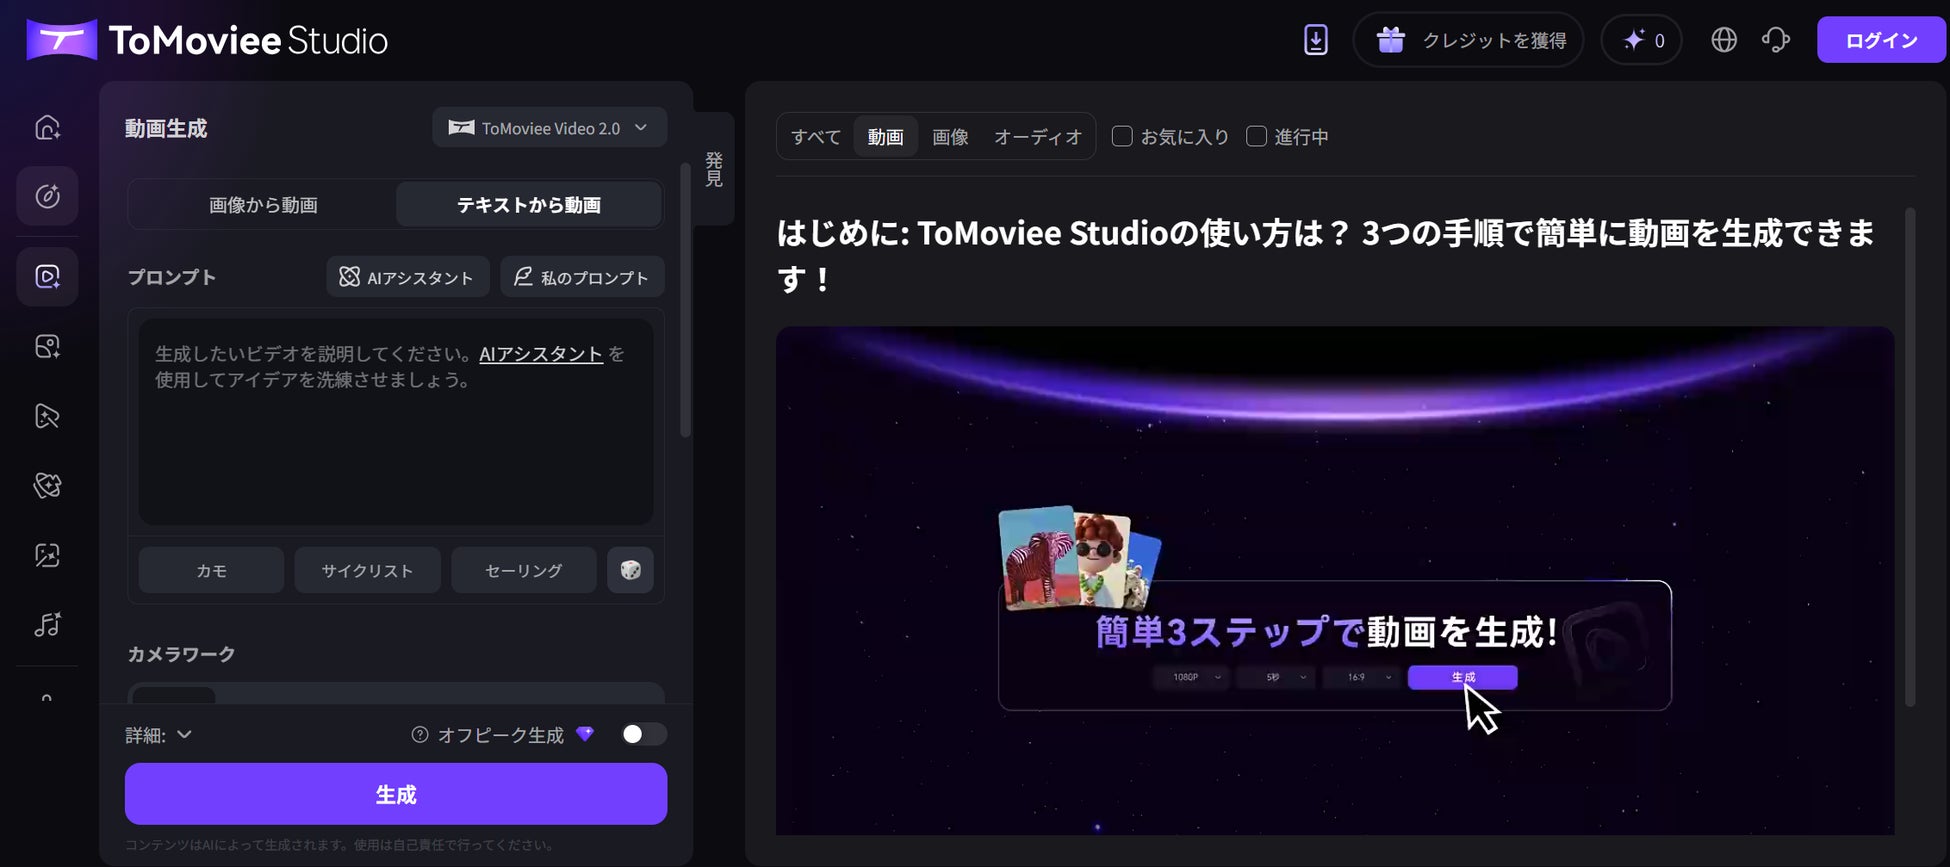Click the help icon beside オフピーク生成
Image resolution: width=1950 pixels, height=867 pixels.
[420, 735]
